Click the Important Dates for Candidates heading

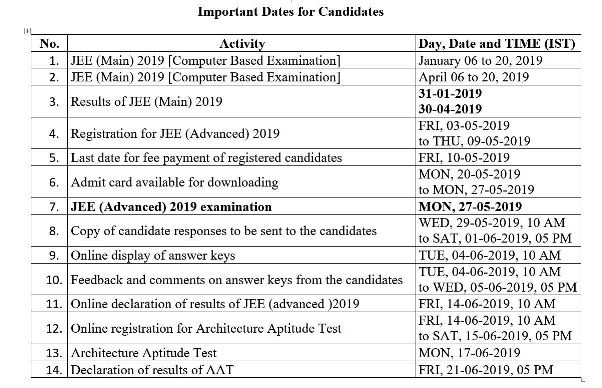[x=291, y=12]
